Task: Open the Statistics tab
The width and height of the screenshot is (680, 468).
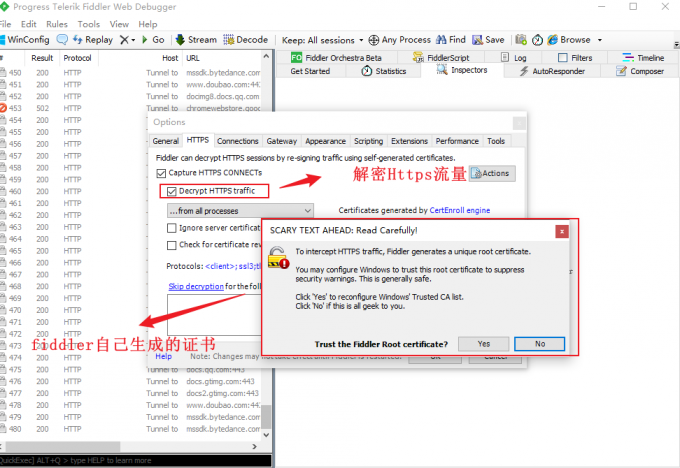Action: (384, 71)
